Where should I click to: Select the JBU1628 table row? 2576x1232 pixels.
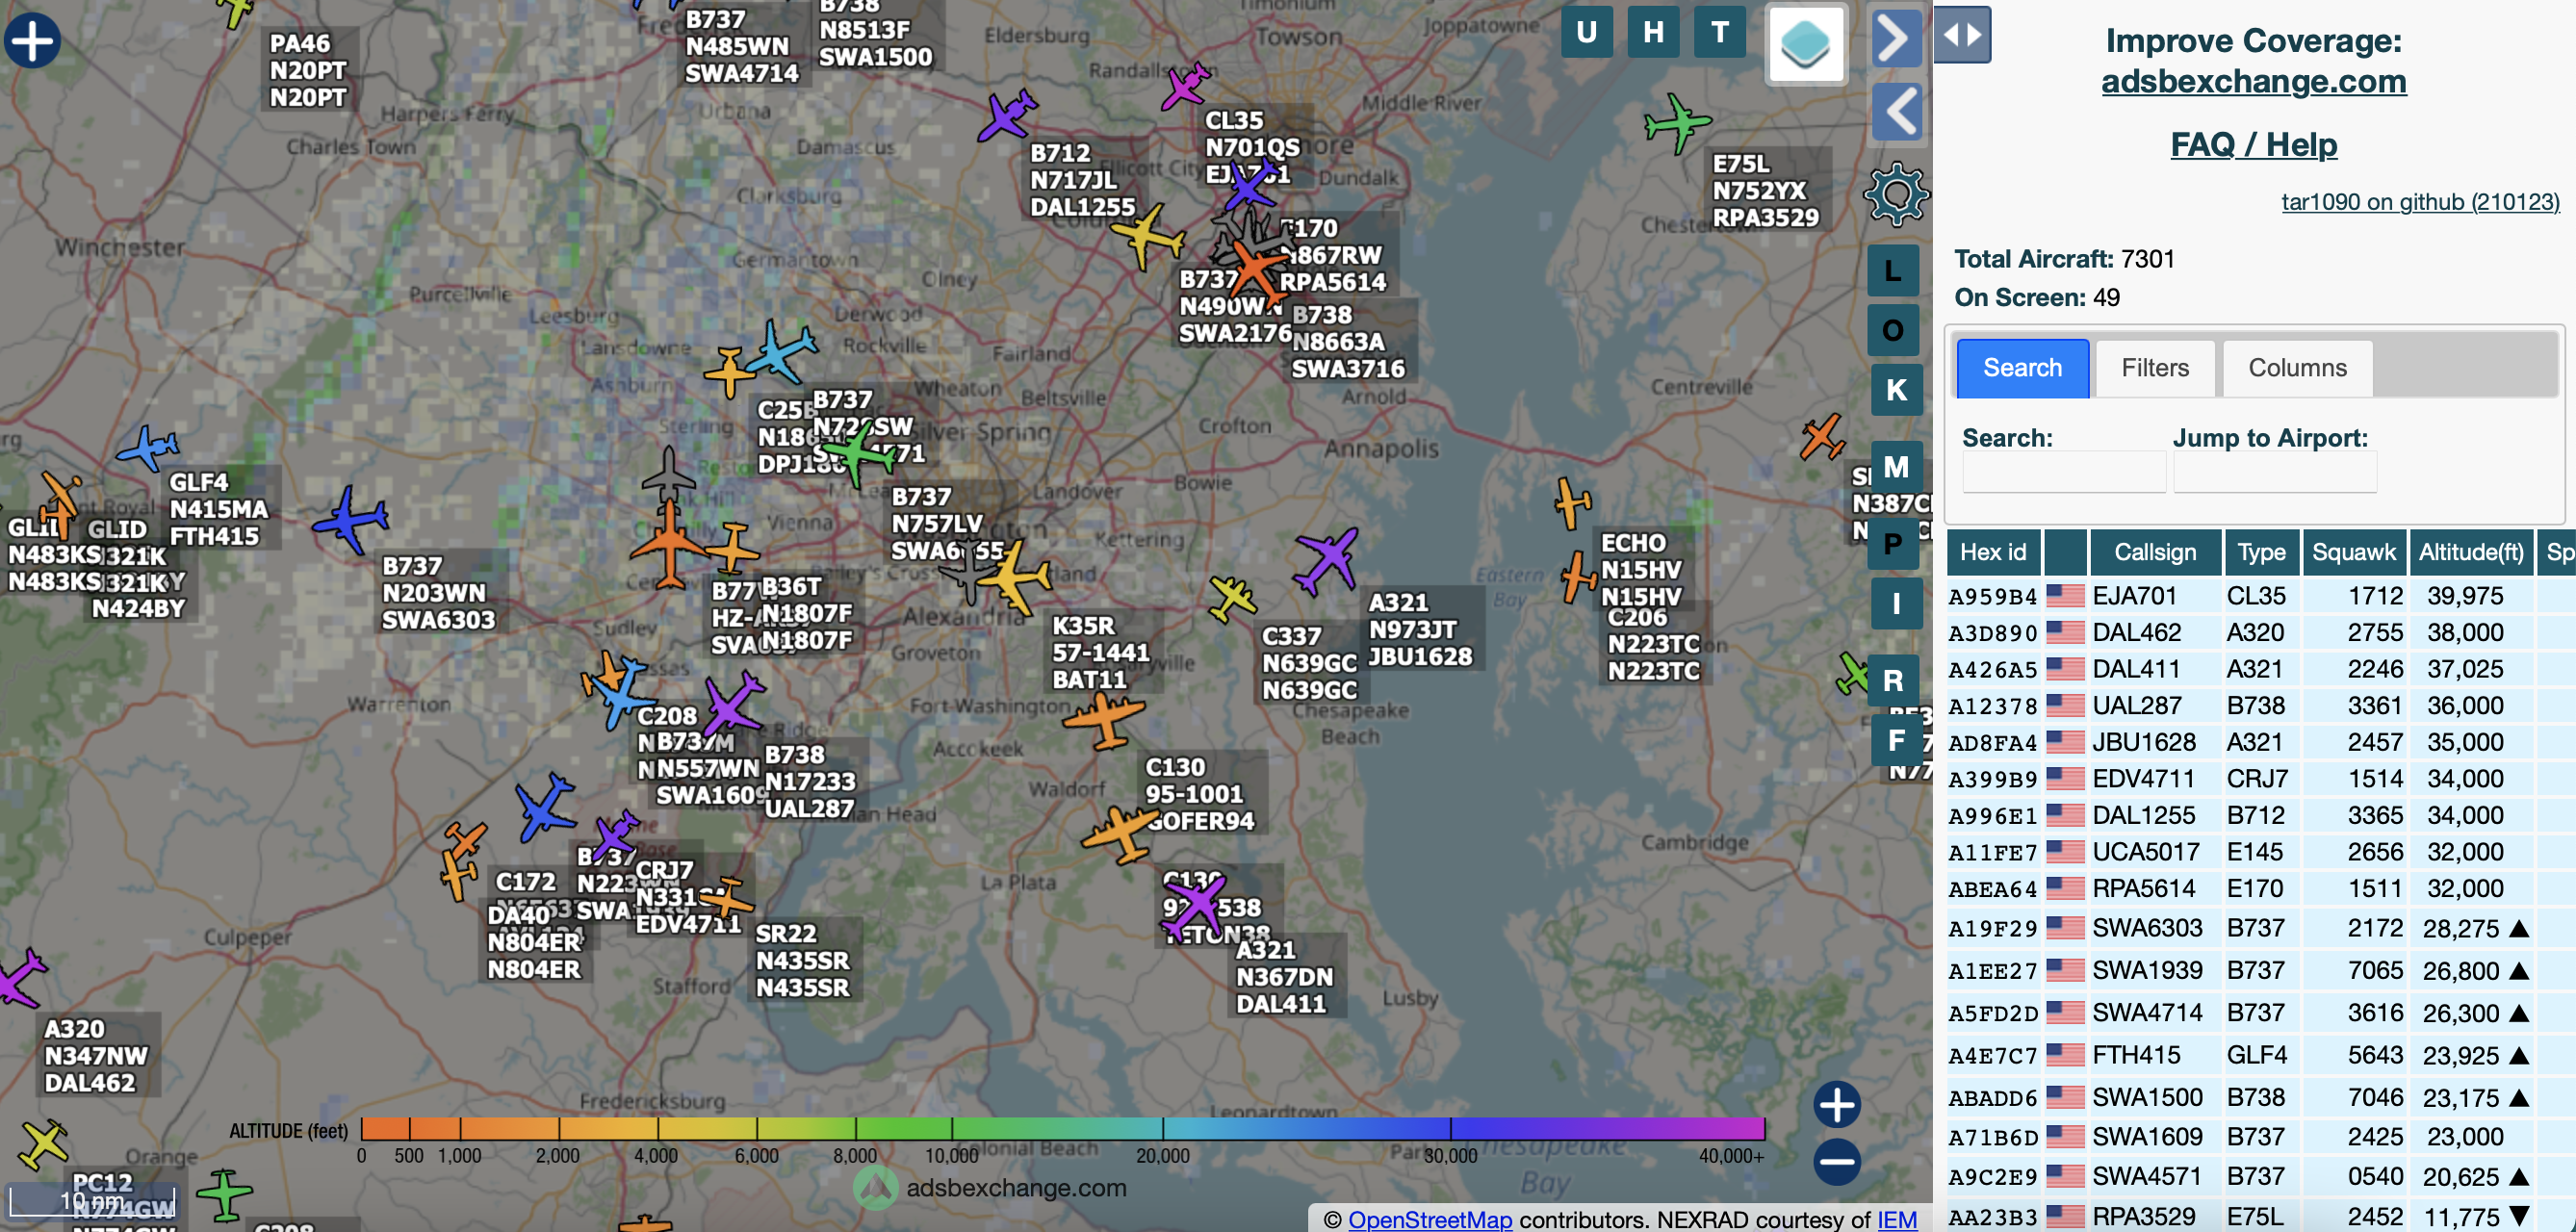tap(2260, 743)
